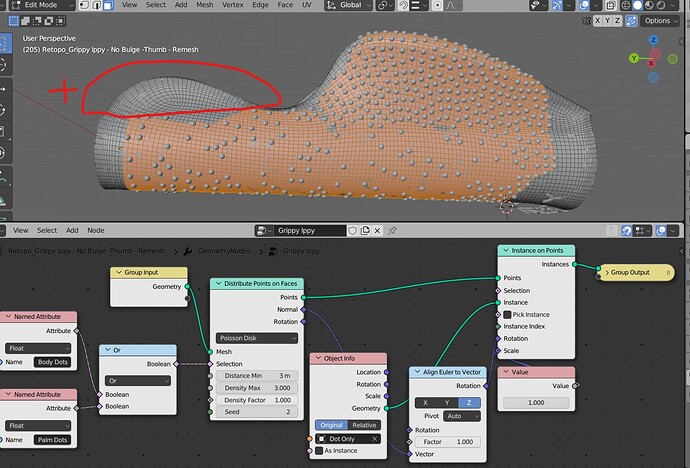Switch to vertex select mode
This screenshot has width=690, height=468.
(84, 5)
